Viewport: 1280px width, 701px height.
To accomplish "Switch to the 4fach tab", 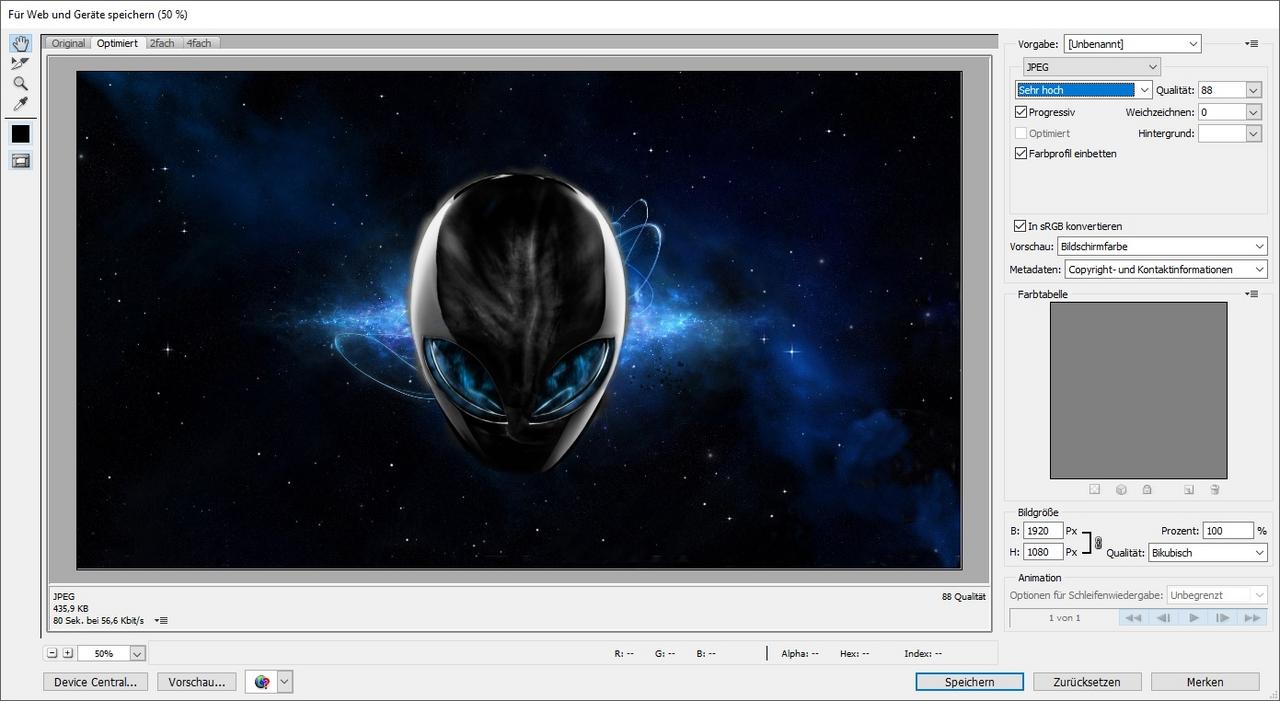I will coord(199,43).
